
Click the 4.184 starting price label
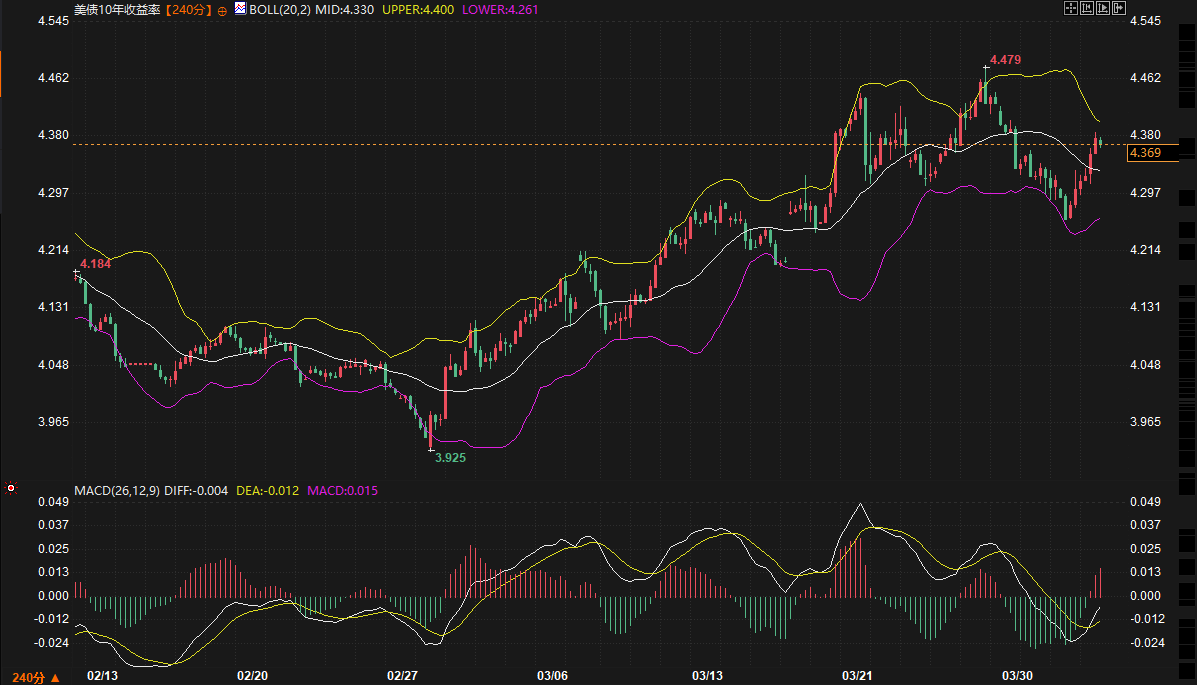point(95,263)
